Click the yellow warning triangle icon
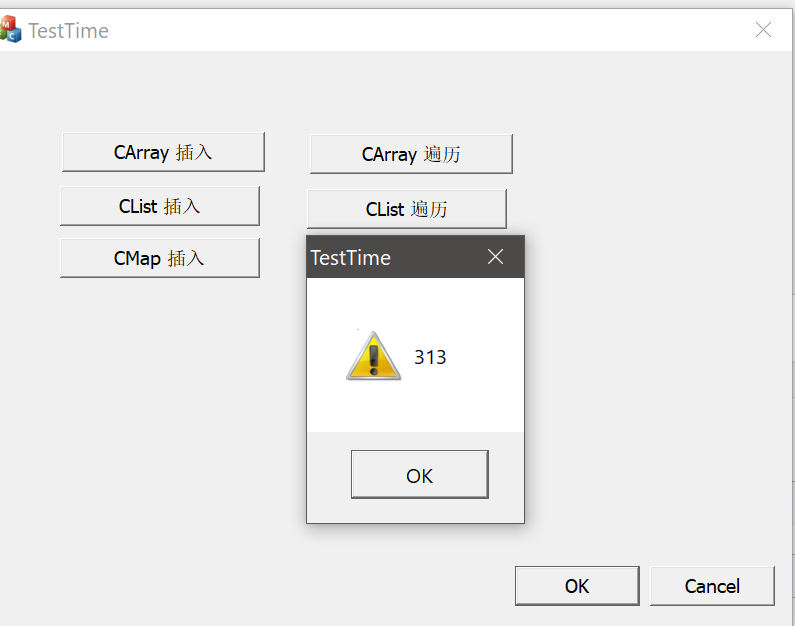This screenshot has height=626, width=795. click(374, 356)
